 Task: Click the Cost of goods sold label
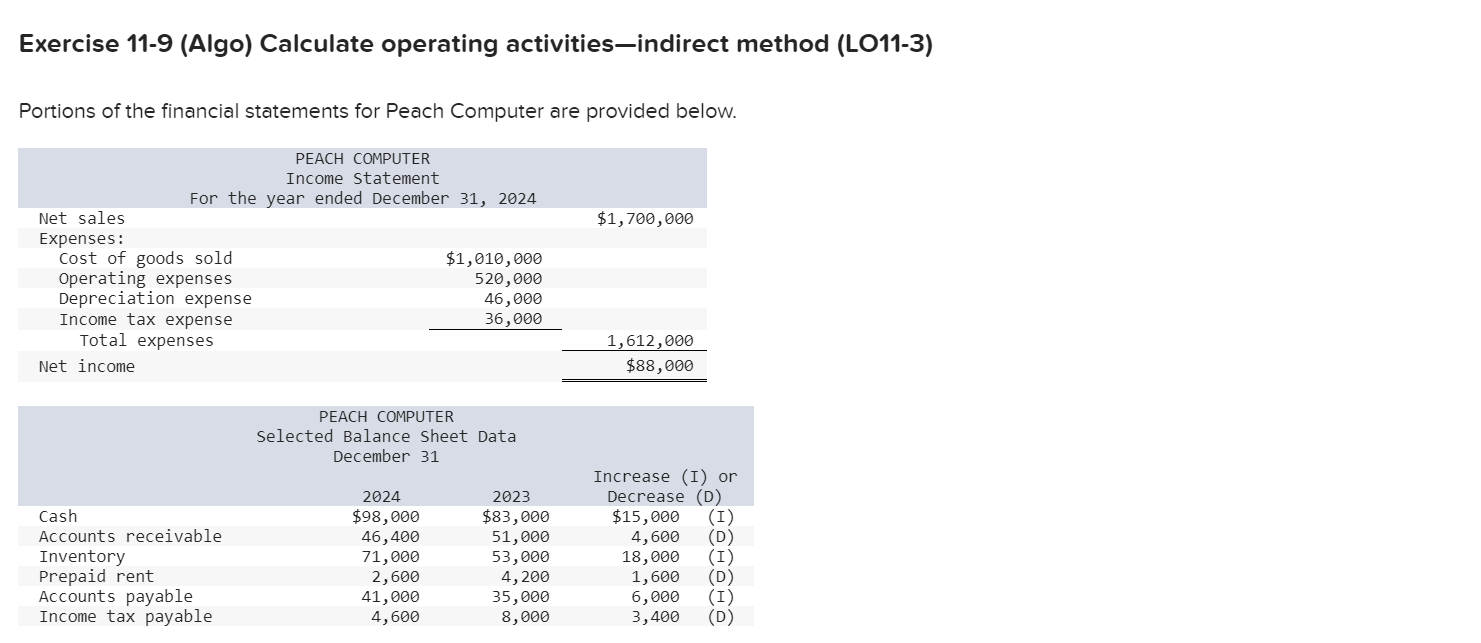coord(146,258)
